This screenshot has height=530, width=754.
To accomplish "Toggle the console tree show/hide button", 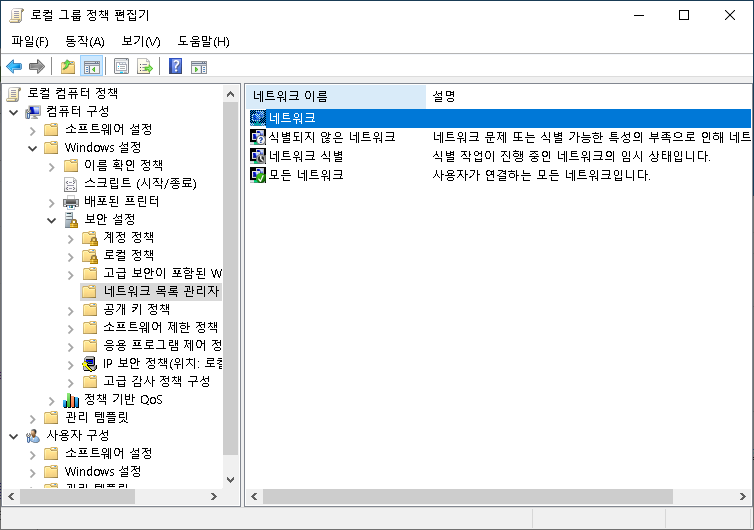I will coord(91,66).
